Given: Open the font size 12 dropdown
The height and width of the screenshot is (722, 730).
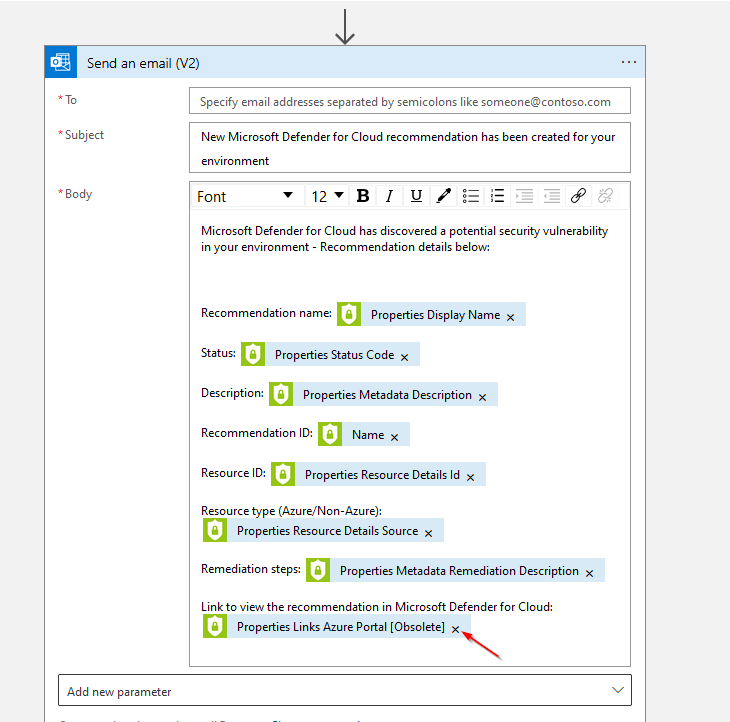Looking at the screenshot, I should click(327, 196).
